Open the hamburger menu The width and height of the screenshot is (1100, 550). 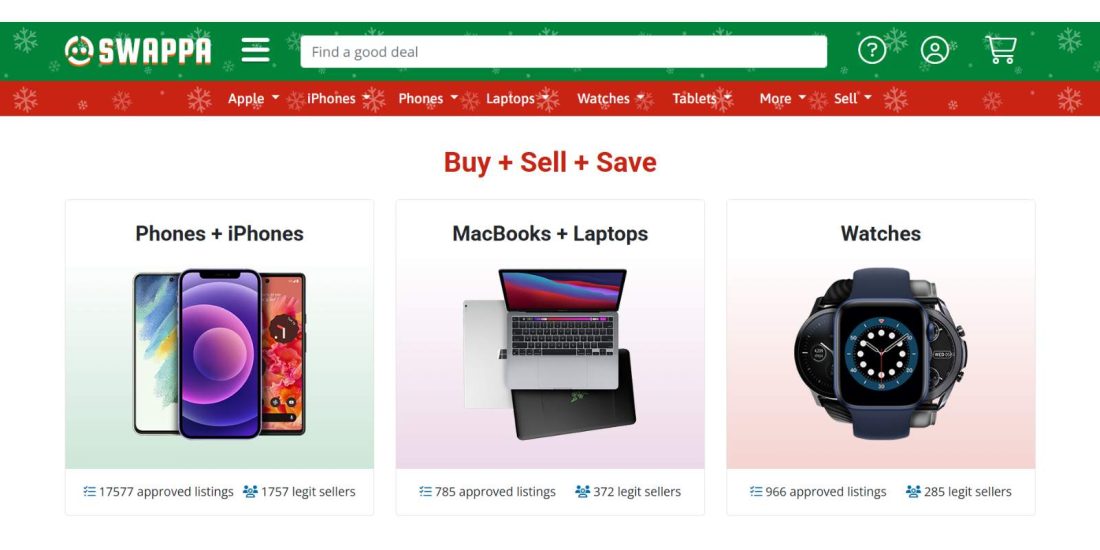(x=256, y=50)
